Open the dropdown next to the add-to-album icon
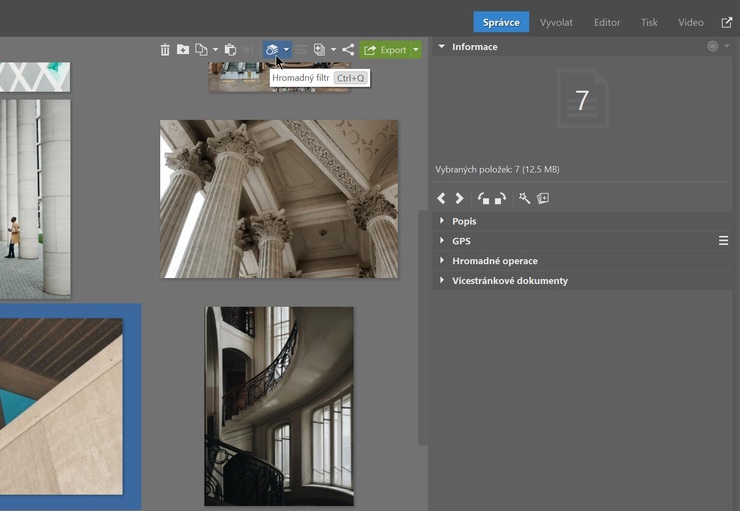 coord(333,50)
